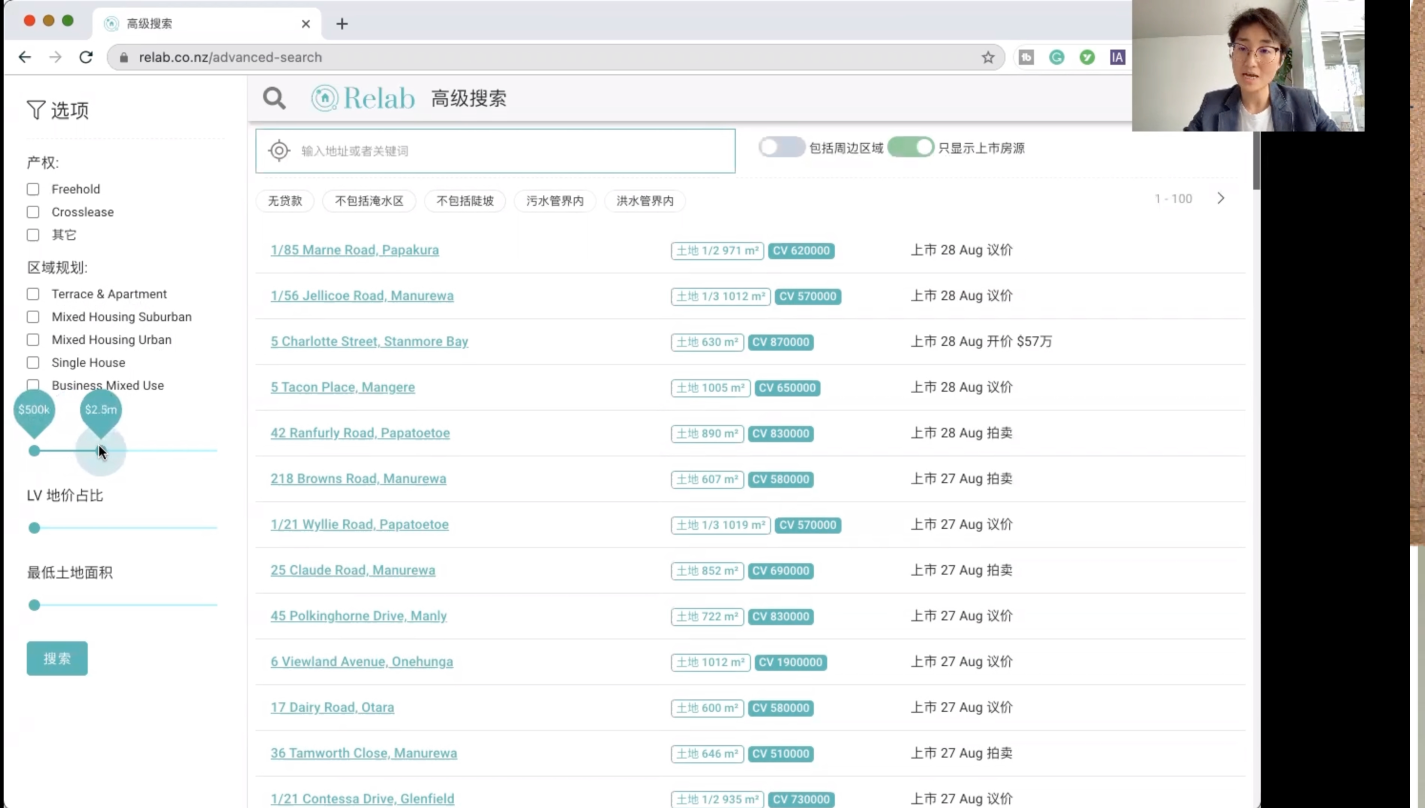
Task: Click the LV 地价占比 slider handle
Action: pos(35,528)
